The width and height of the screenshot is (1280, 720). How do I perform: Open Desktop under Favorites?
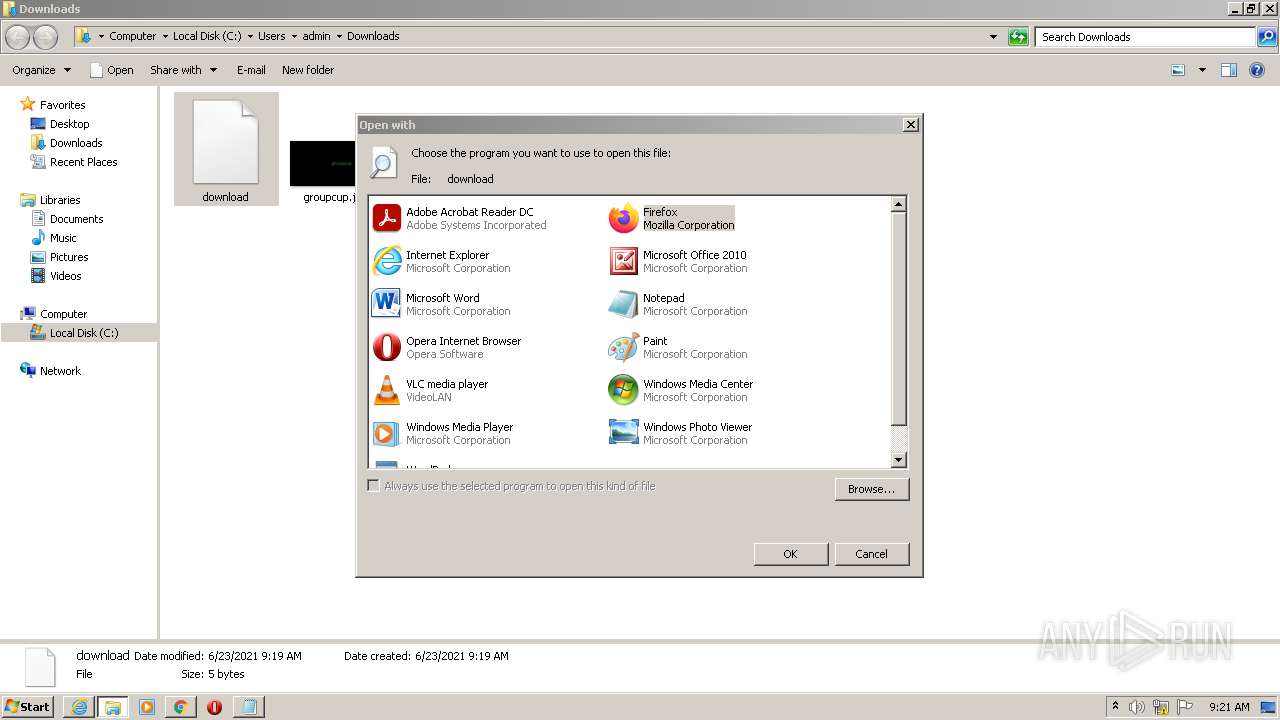coord(61,124)
